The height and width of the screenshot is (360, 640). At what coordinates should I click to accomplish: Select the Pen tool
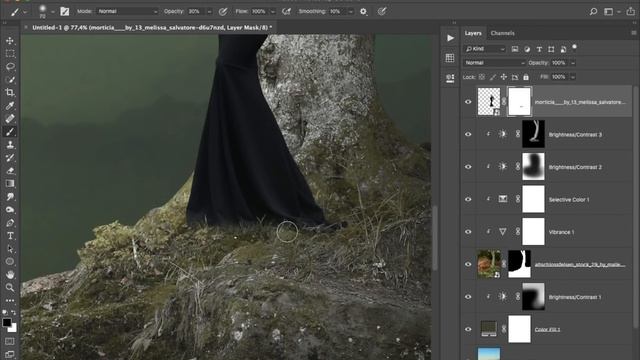[x=10, y=223]
